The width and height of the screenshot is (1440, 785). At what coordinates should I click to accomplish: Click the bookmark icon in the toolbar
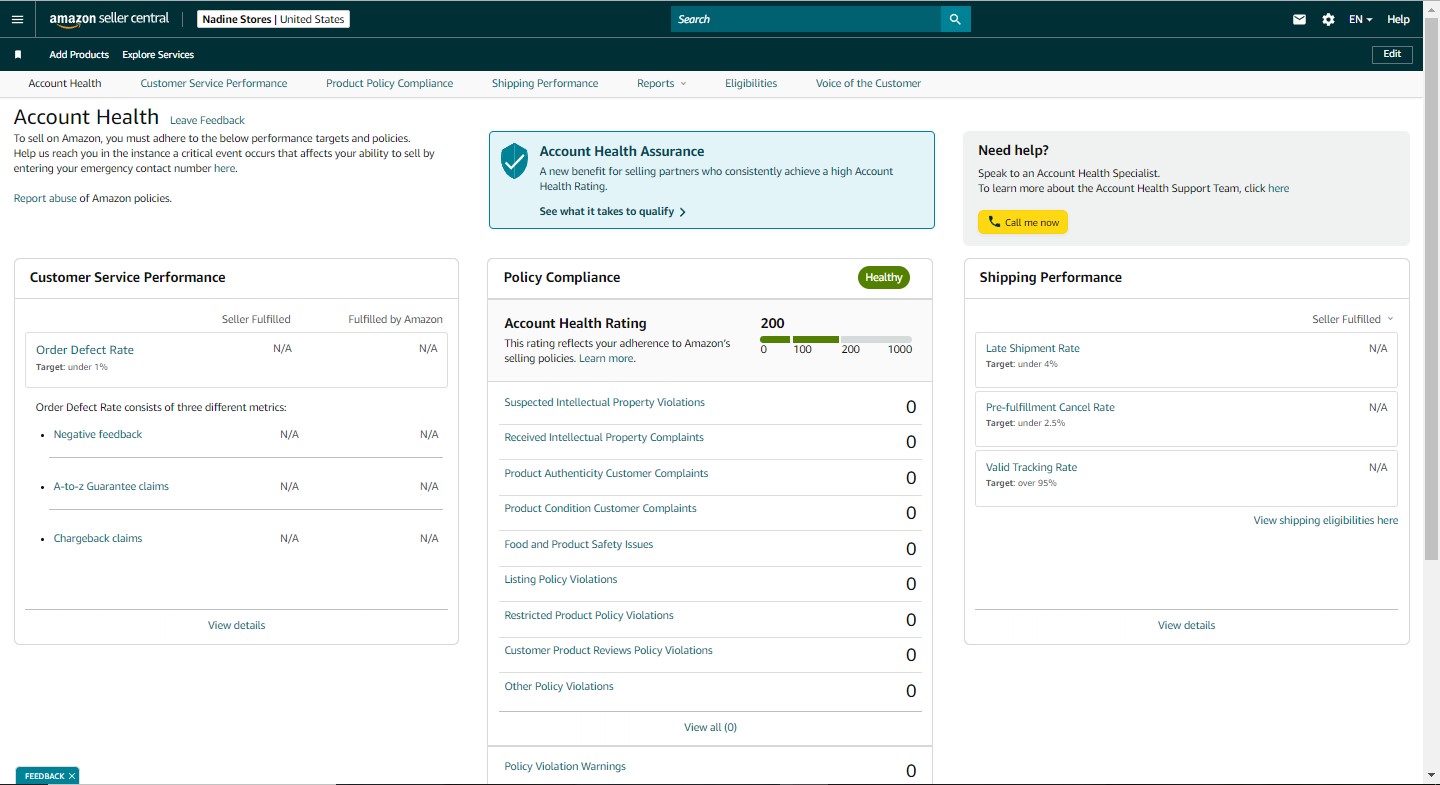pyautogui.click(x=18, y=55)
